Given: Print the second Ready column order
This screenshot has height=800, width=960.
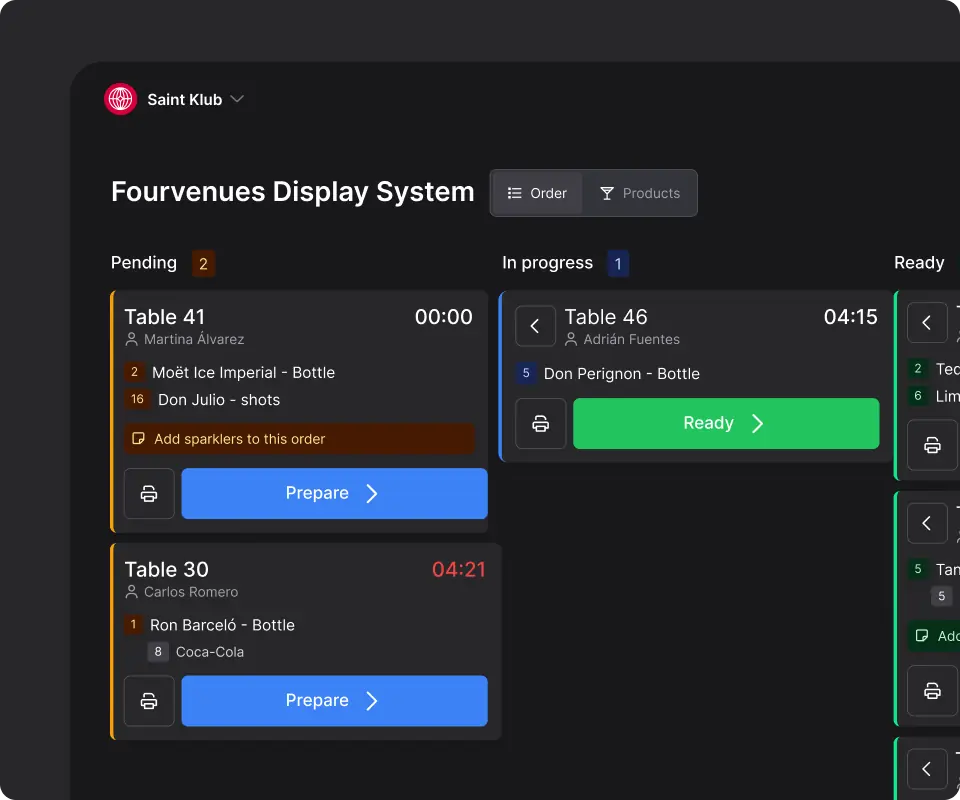Looking at the screenshot, I should 932,690.
